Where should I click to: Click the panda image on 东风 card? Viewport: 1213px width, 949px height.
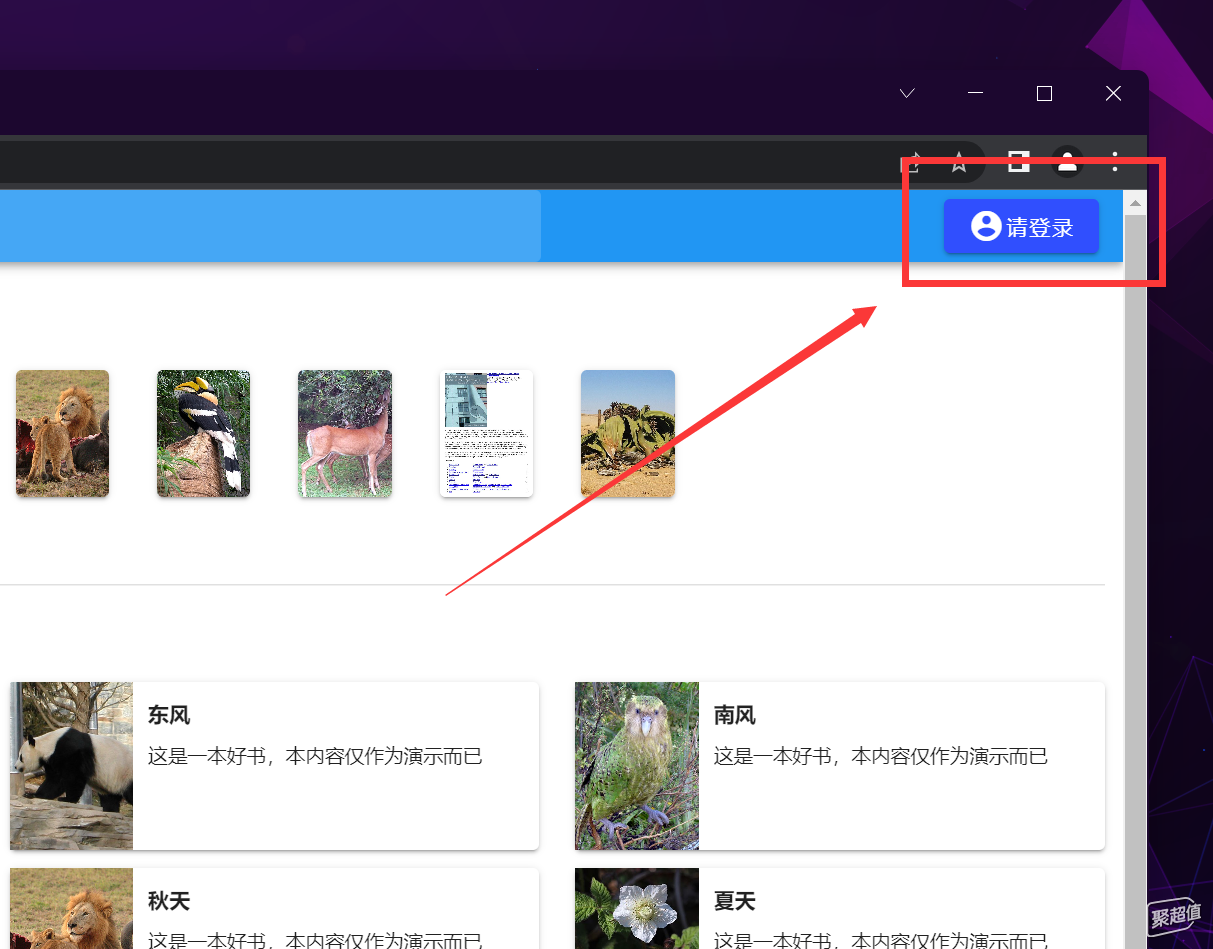click(71, 766)
